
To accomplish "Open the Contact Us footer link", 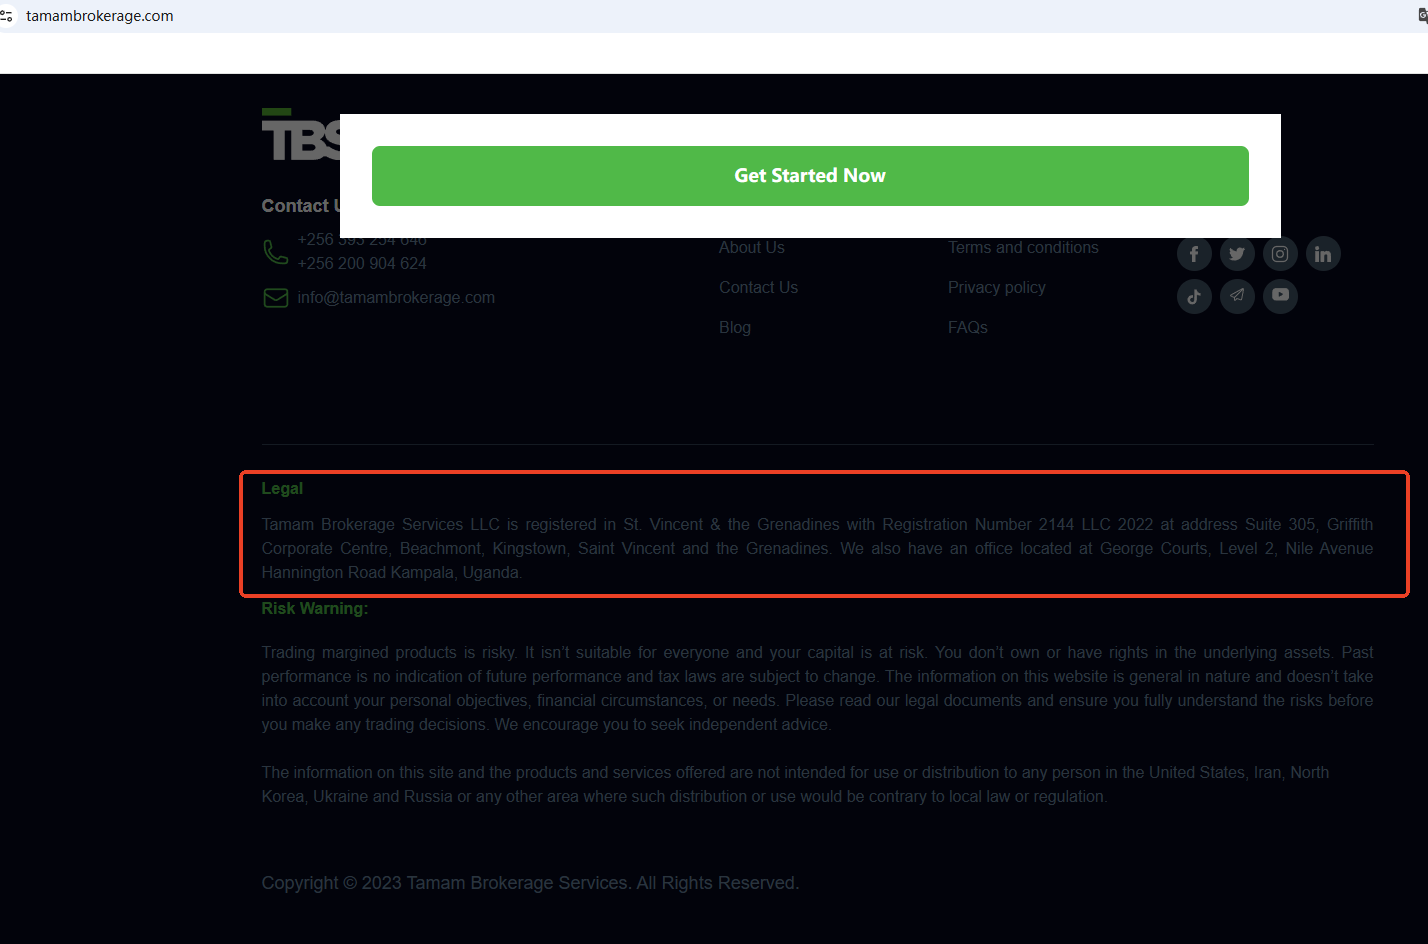I will (x=758, y=288).
